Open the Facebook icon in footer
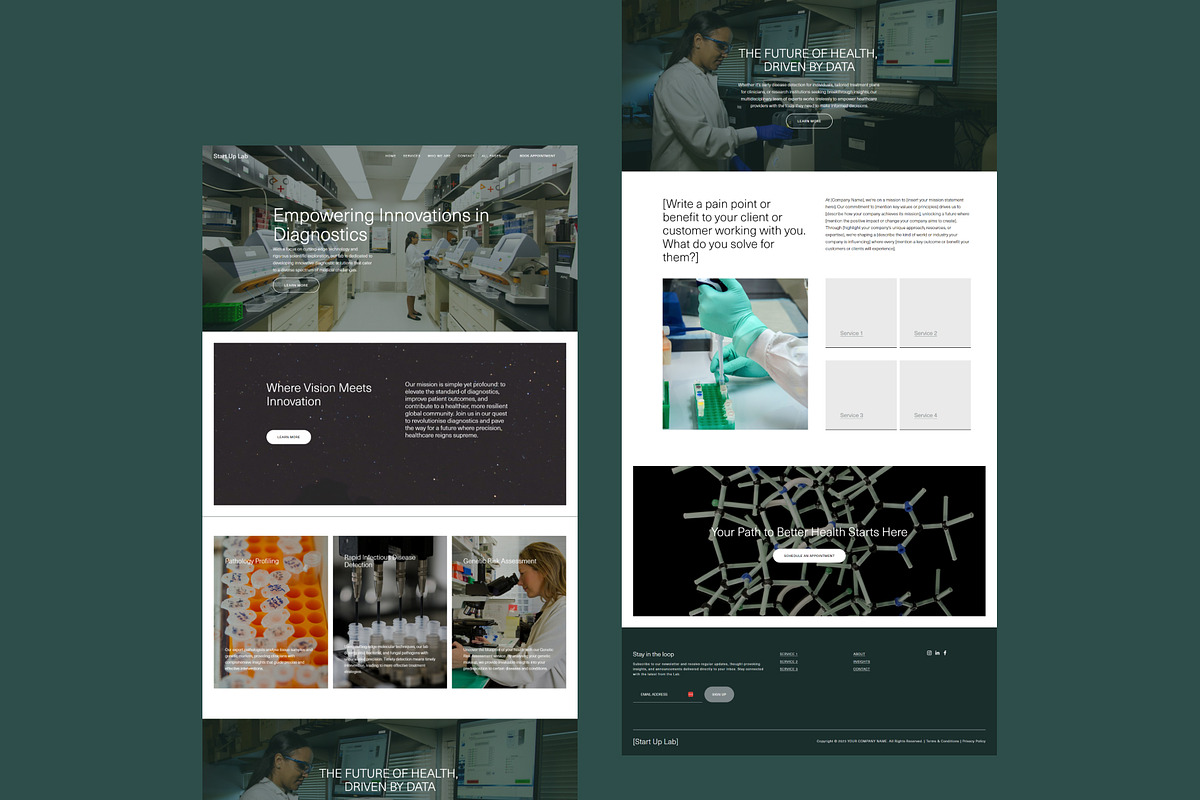The width and height of the screenshot is (1200, 800). [945, 653]
